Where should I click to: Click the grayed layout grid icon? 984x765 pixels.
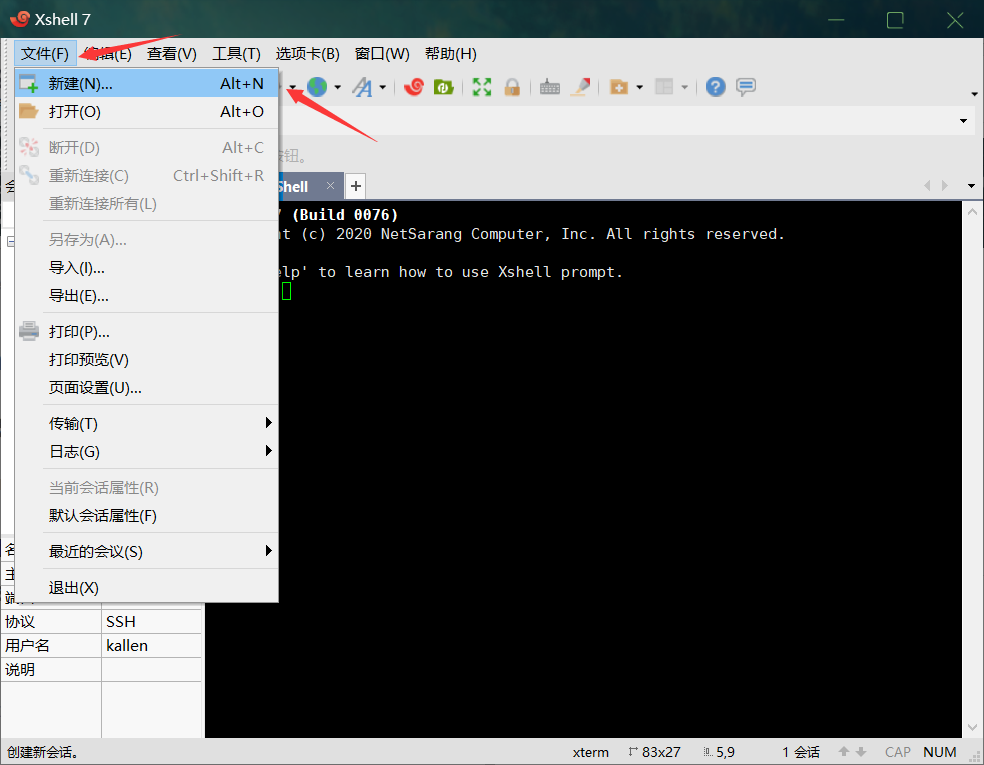click(x=664, y=87)
